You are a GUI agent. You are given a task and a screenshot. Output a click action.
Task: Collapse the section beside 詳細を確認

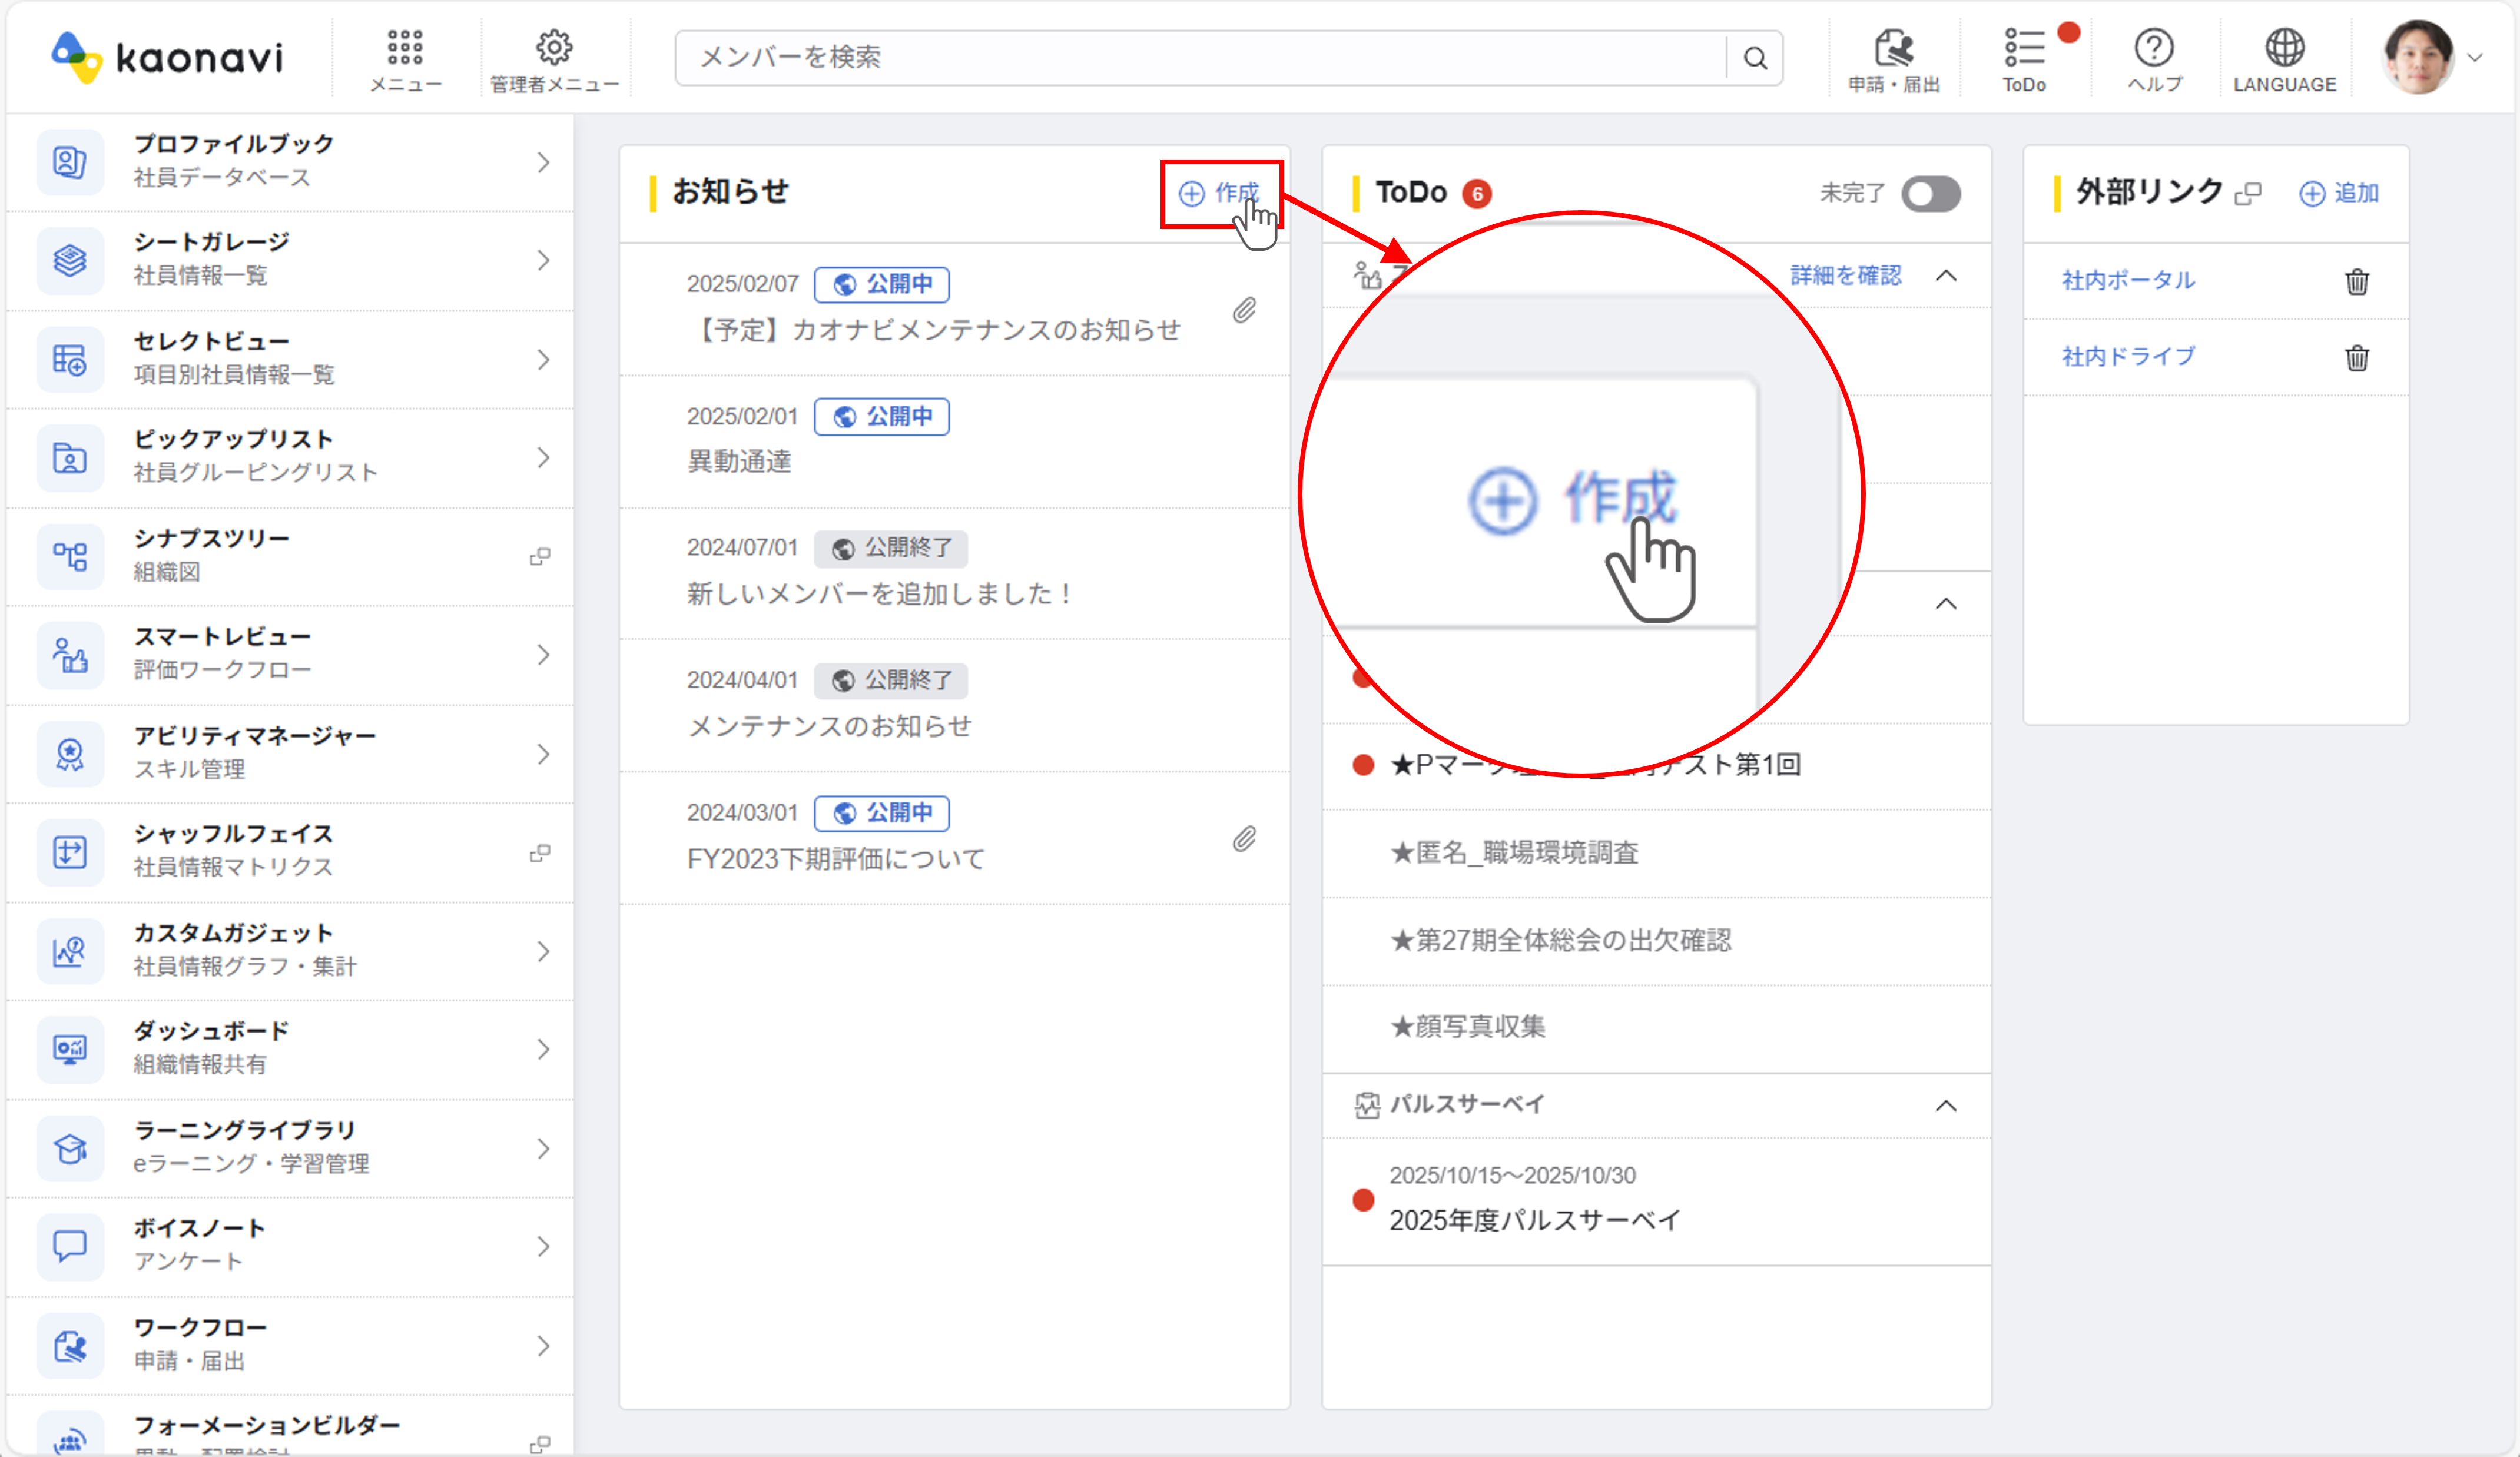pyautogui.click(x=1946, y=275)
